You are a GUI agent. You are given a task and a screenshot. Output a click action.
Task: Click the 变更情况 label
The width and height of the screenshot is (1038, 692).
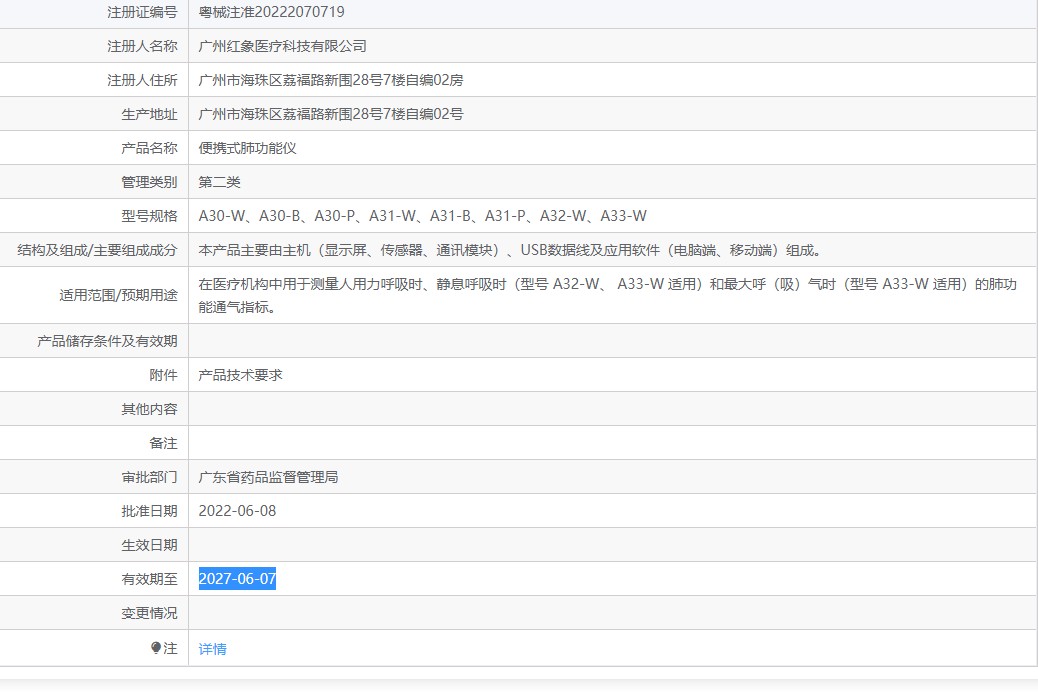150,613
